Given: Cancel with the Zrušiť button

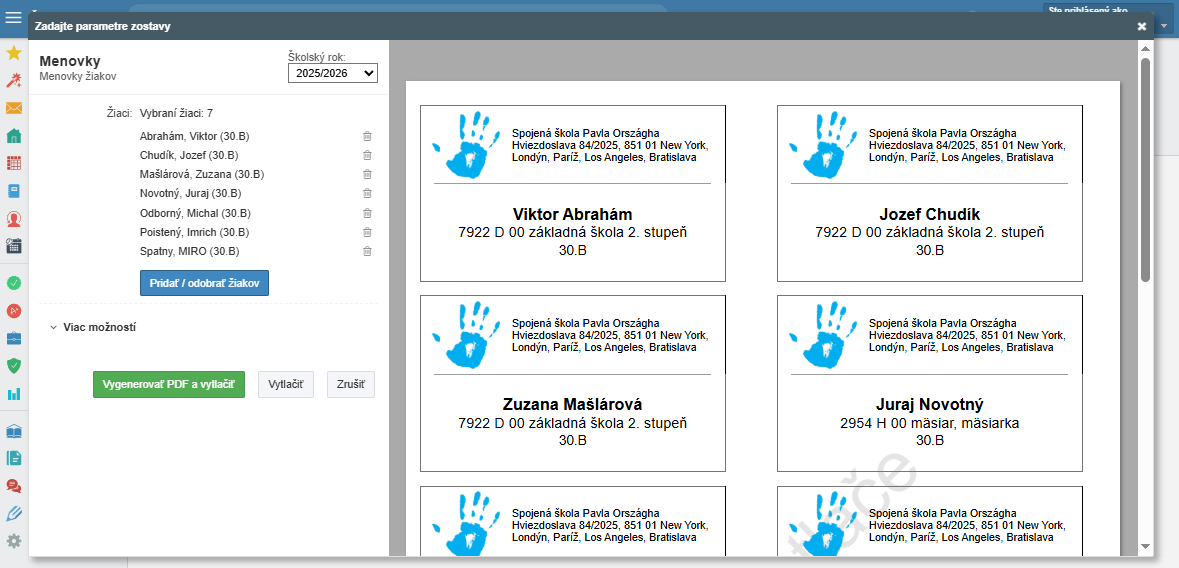Looking at the screenshot, I should coord(350,385).
